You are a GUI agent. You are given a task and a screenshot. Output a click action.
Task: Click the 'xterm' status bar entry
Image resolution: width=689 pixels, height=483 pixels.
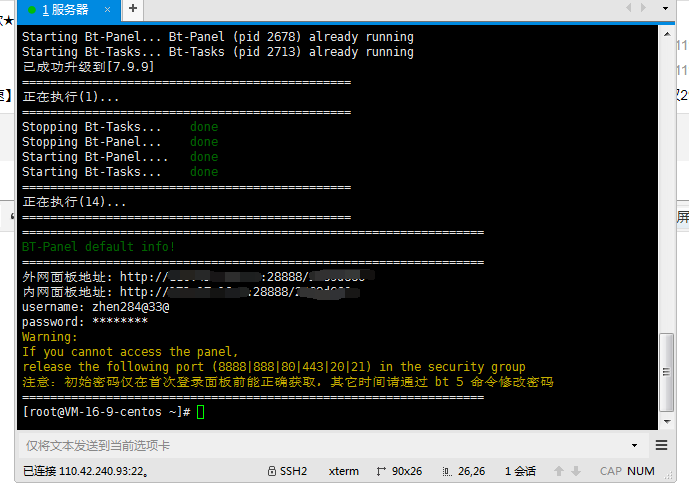tap(344, 472)
